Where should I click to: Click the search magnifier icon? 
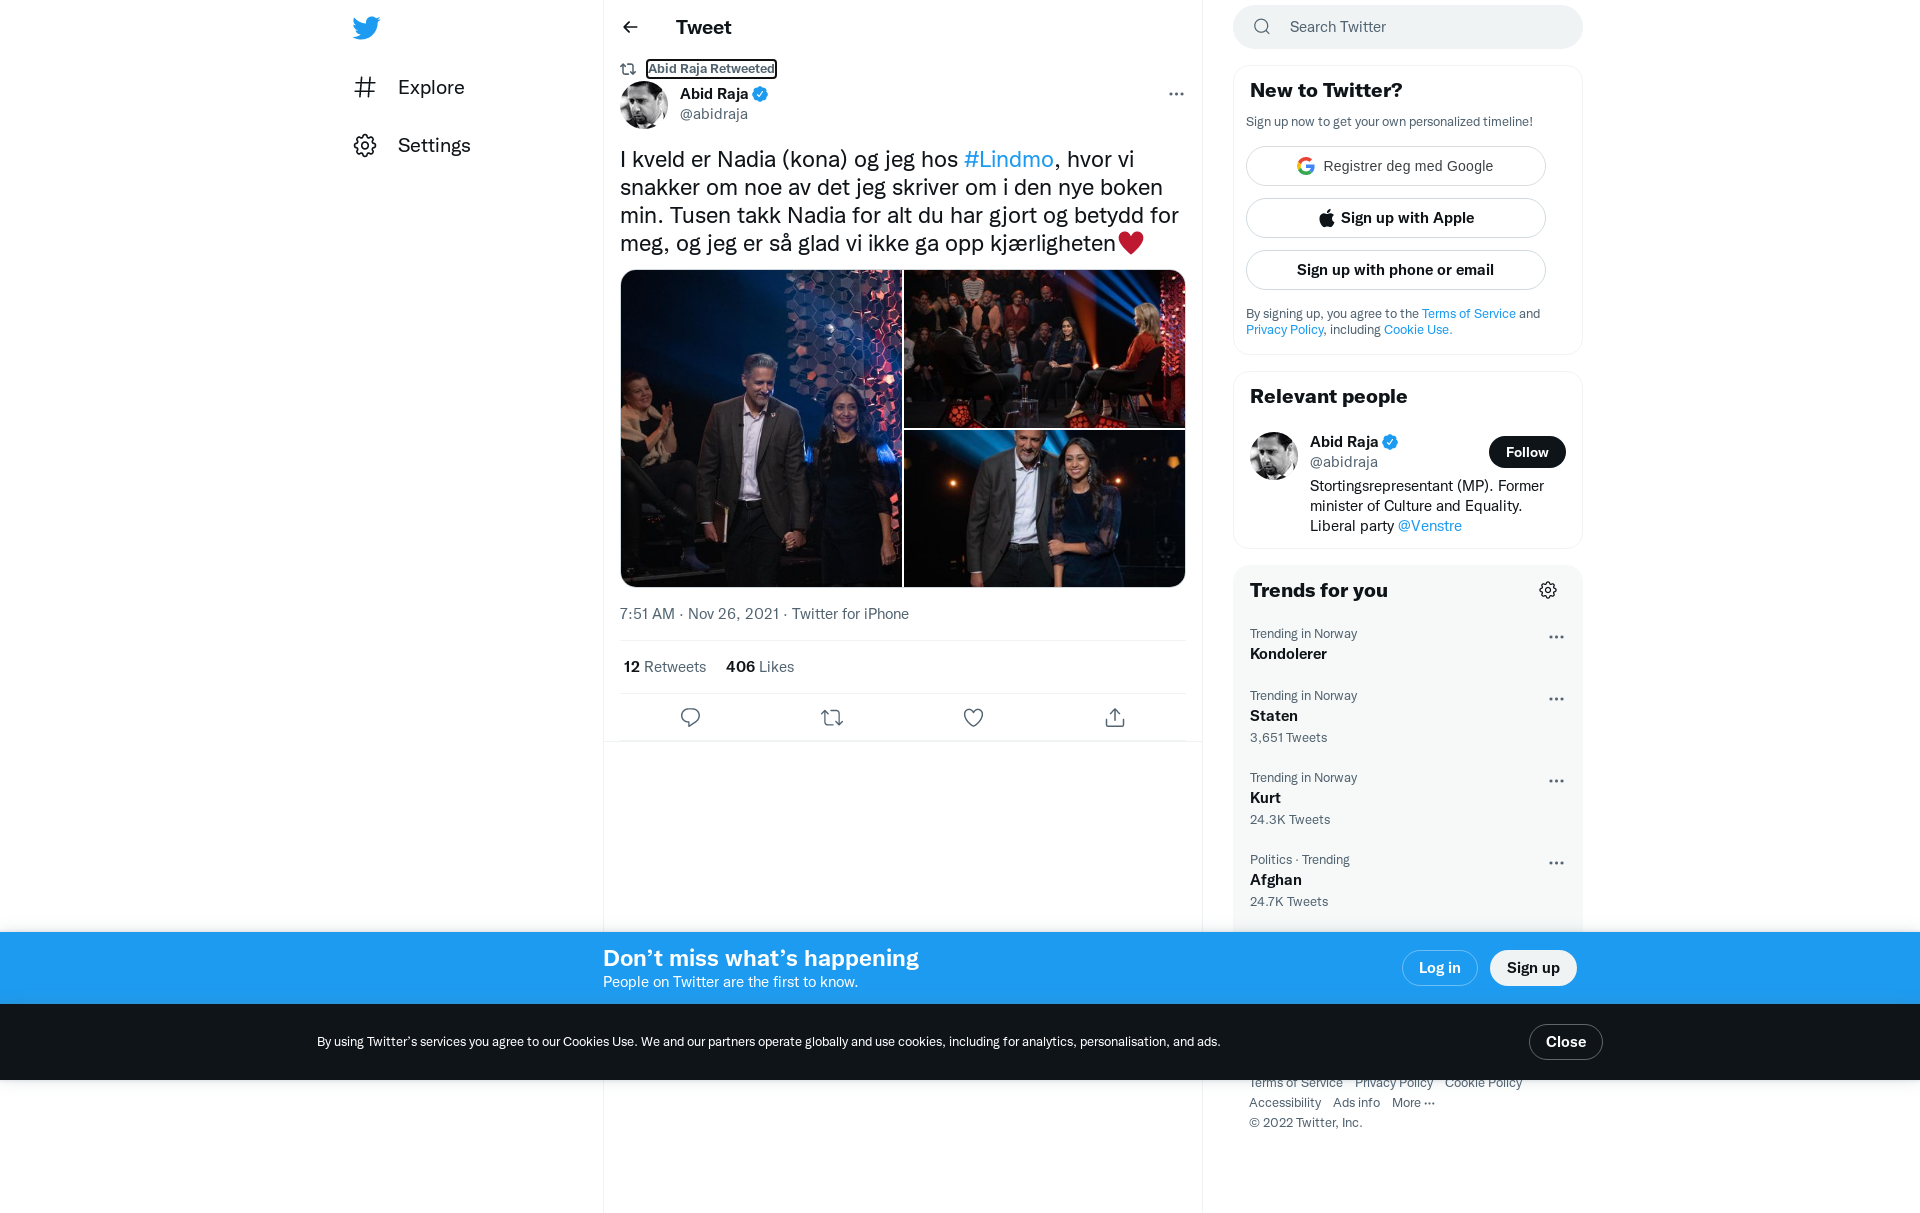click(x=1262, y=27)
